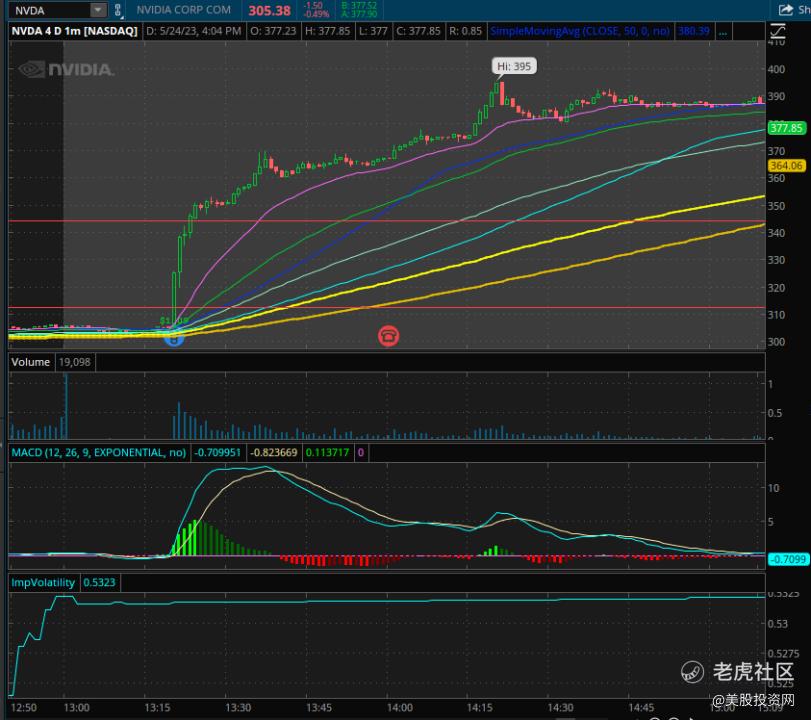811x720 pixels.
Task: Click the NVDA symbol input field
Action: coord(50,10)
